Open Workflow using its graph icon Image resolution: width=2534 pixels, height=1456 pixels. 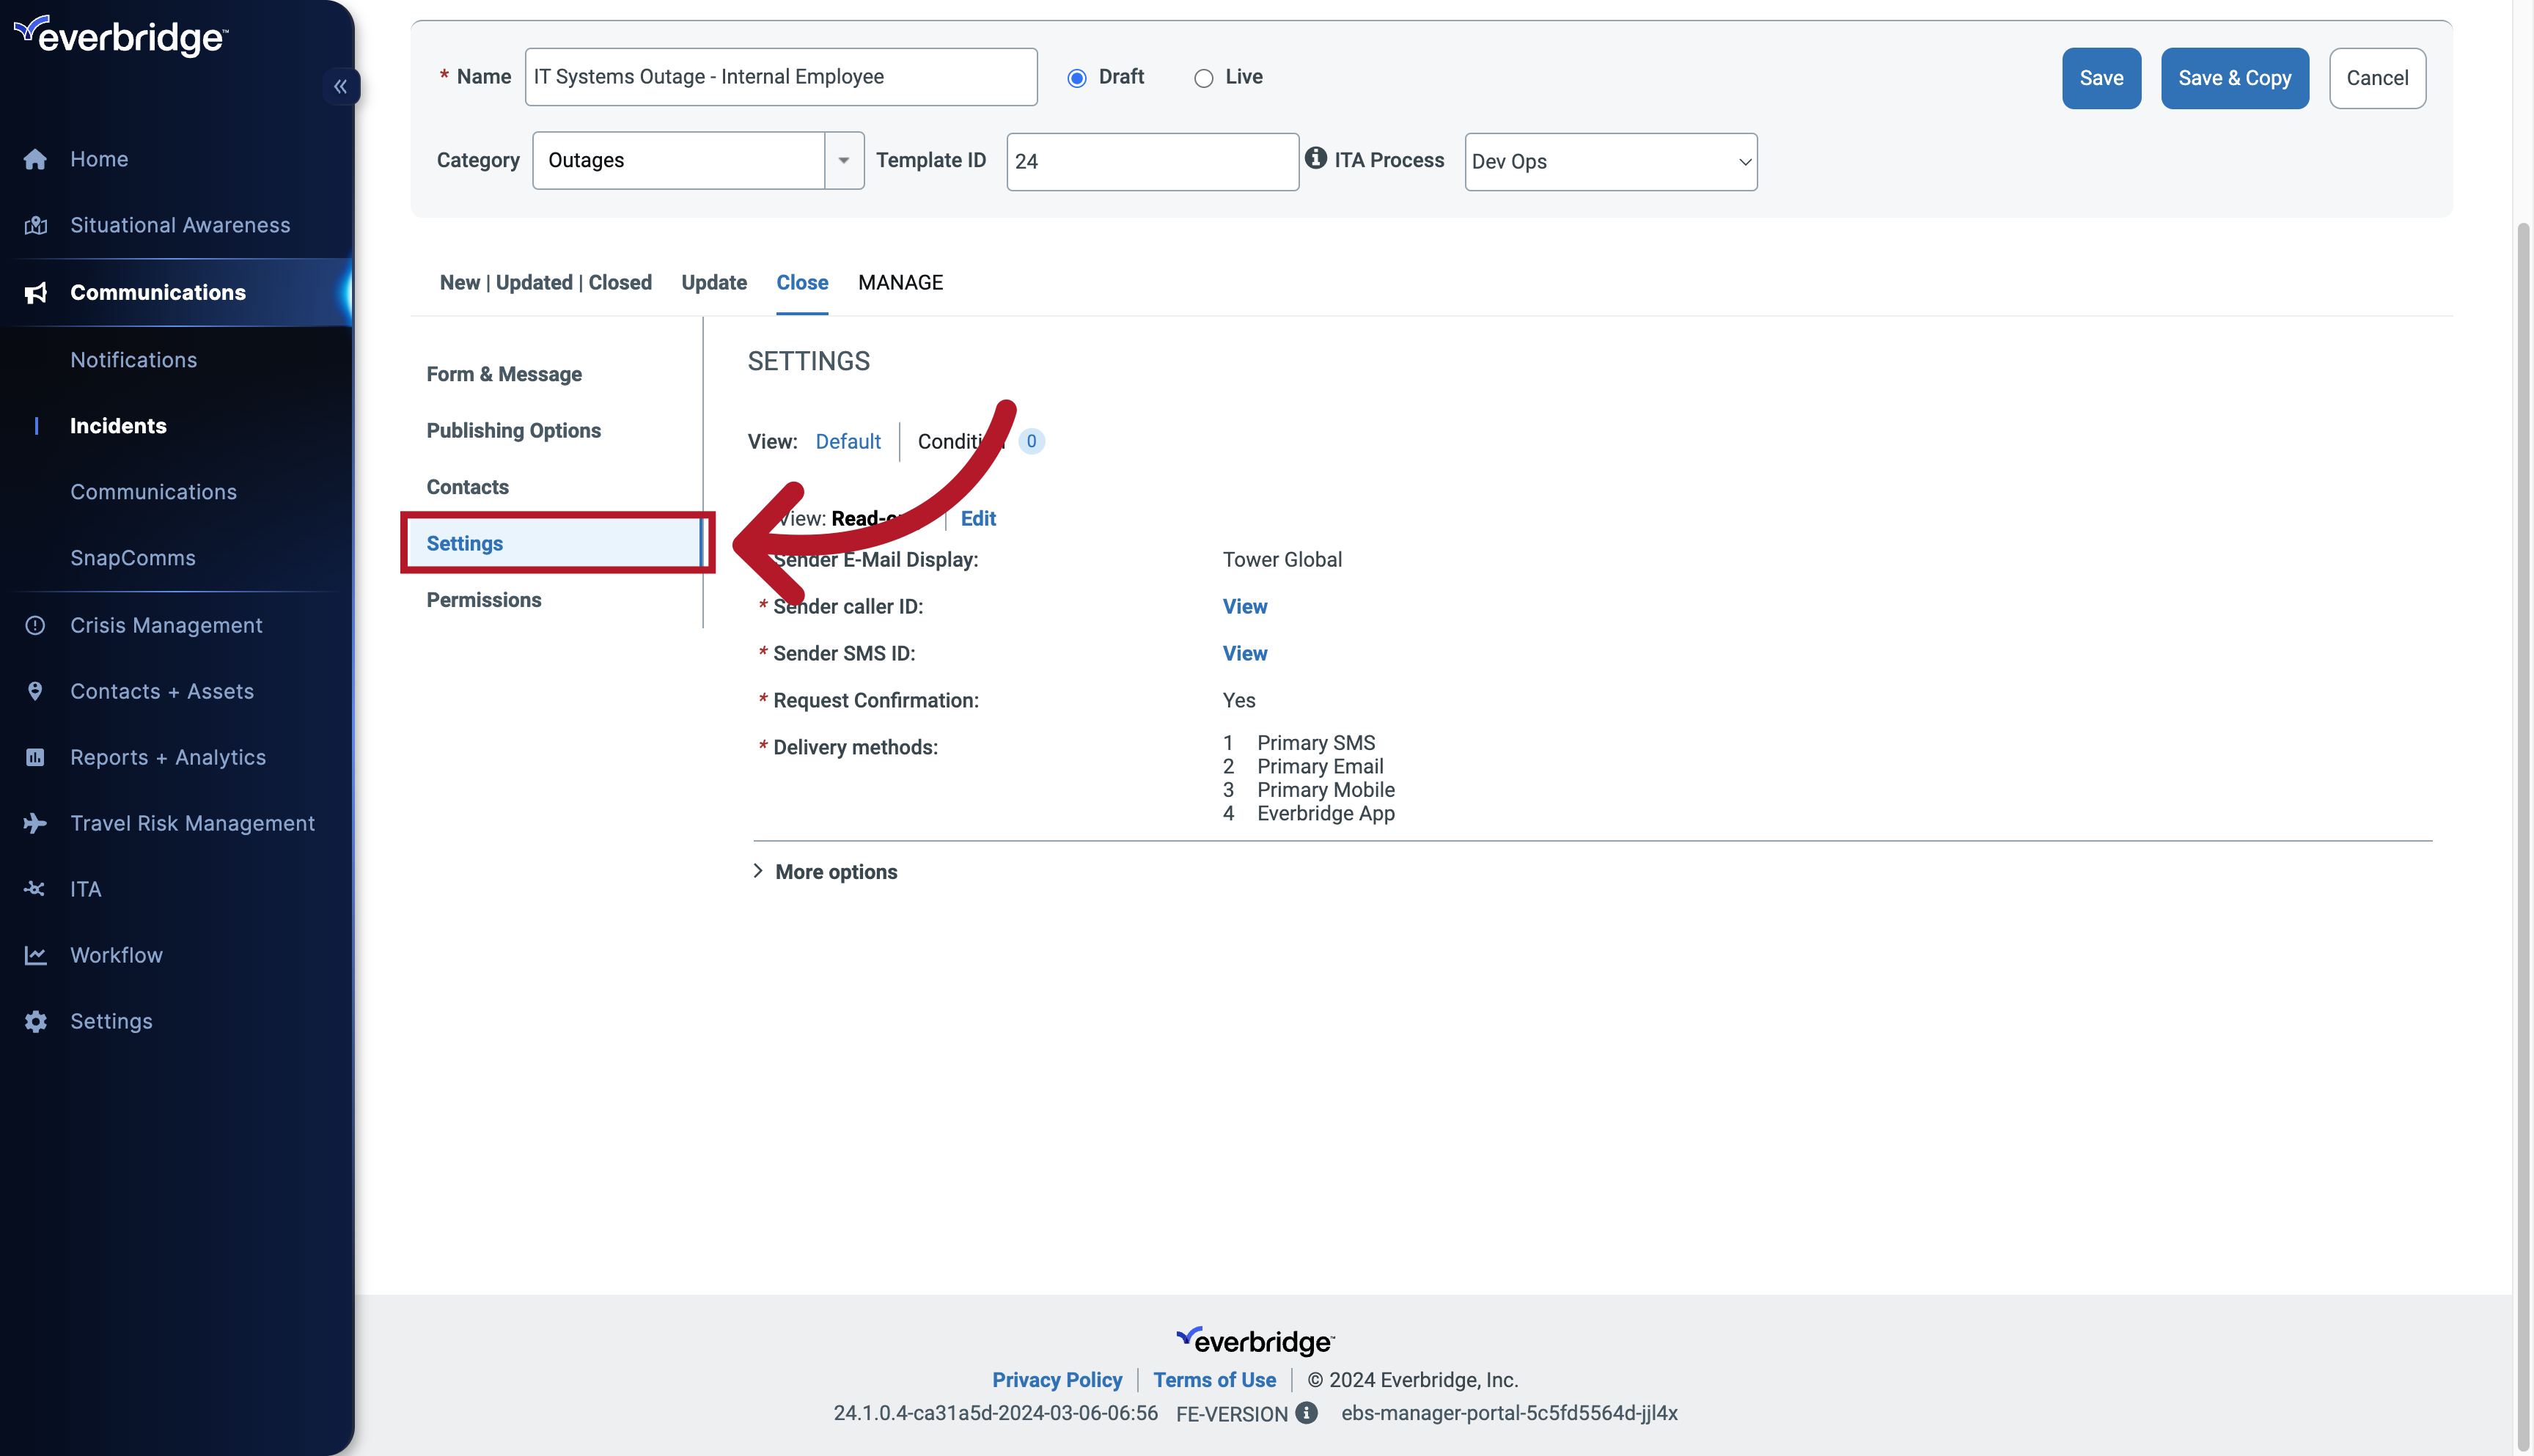tap(35, 955)
